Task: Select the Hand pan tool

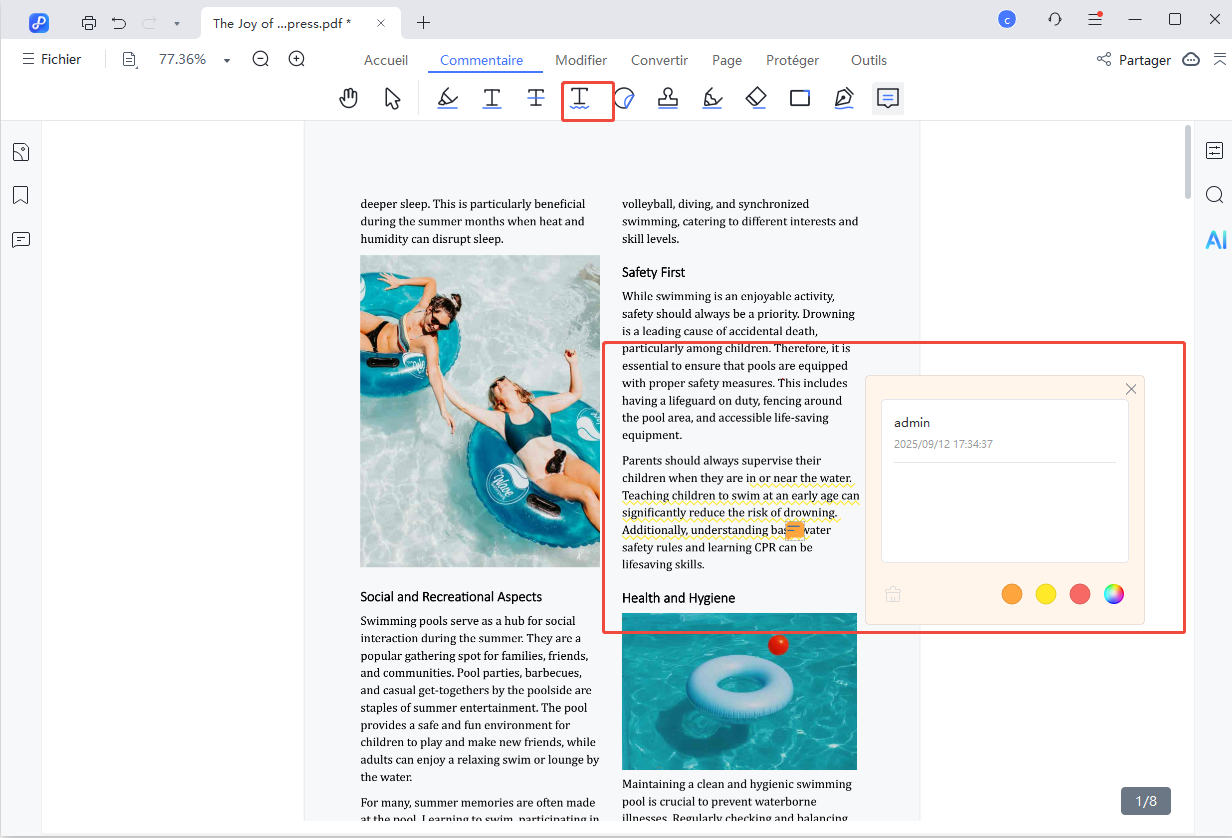Action: [x=348, y=98]
